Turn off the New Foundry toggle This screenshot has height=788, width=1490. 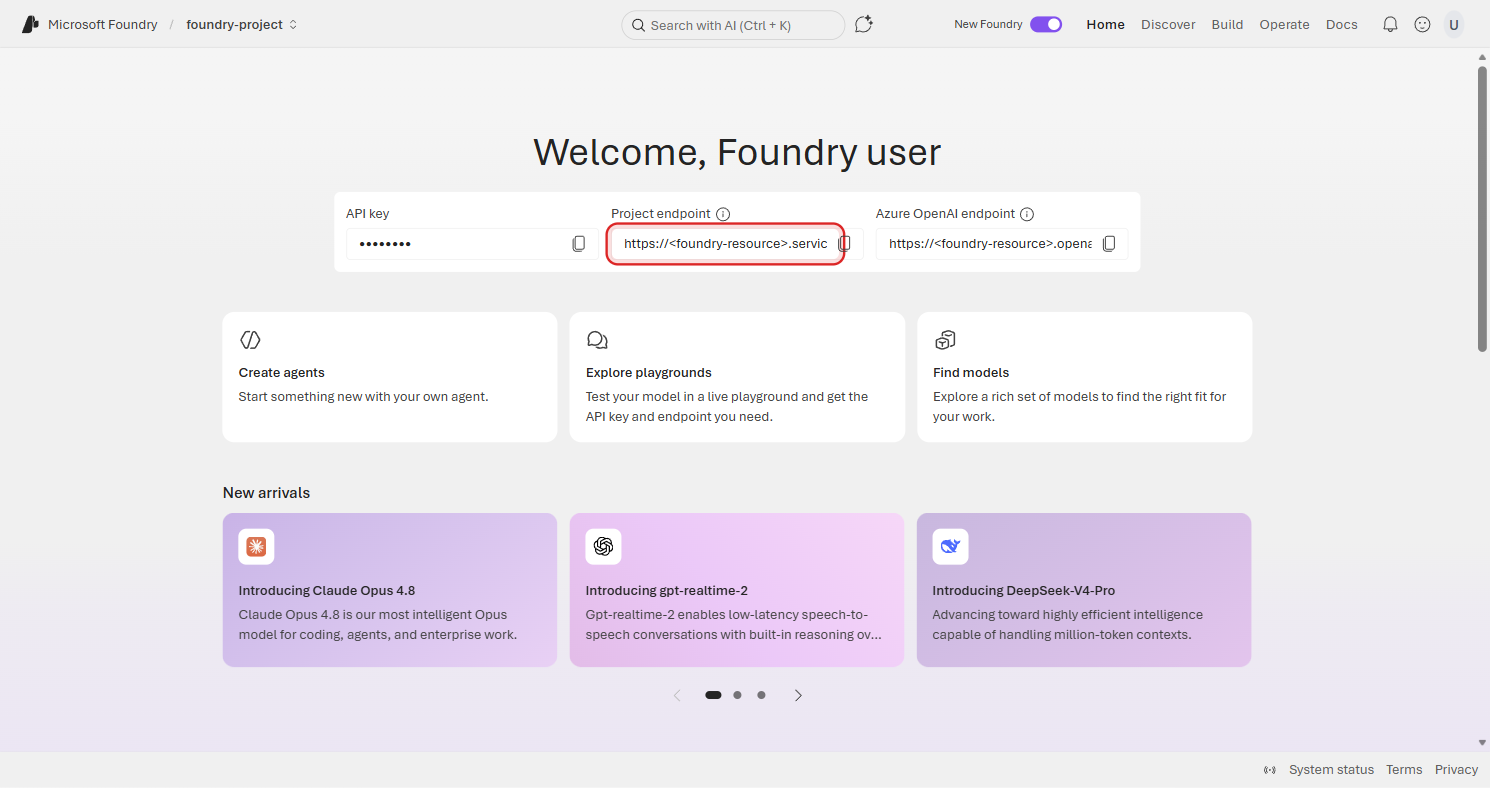click(1046, 24)
